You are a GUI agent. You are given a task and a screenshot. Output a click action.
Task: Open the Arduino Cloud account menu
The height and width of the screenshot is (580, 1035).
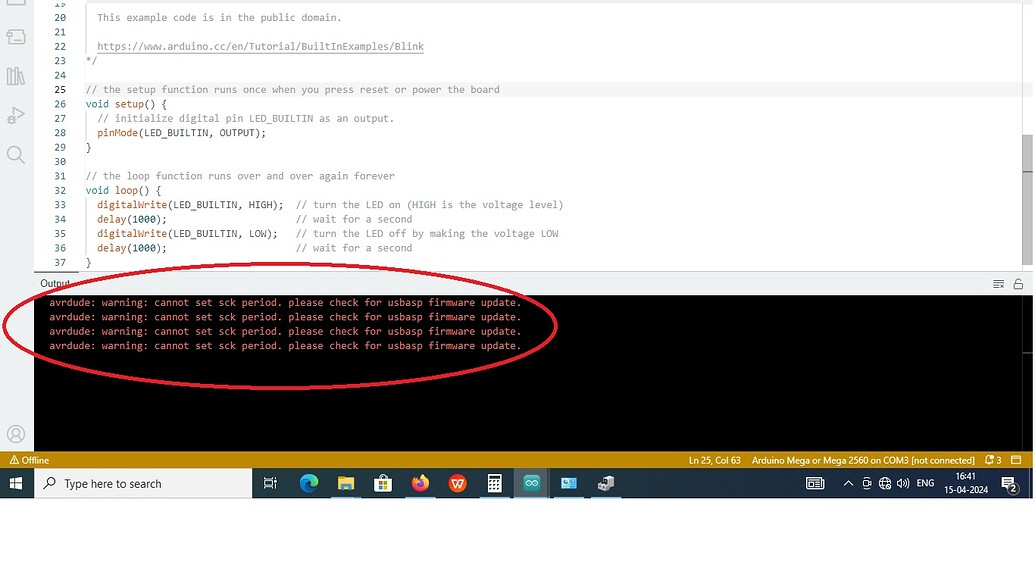pyautogui.click(x=15, y=434)
